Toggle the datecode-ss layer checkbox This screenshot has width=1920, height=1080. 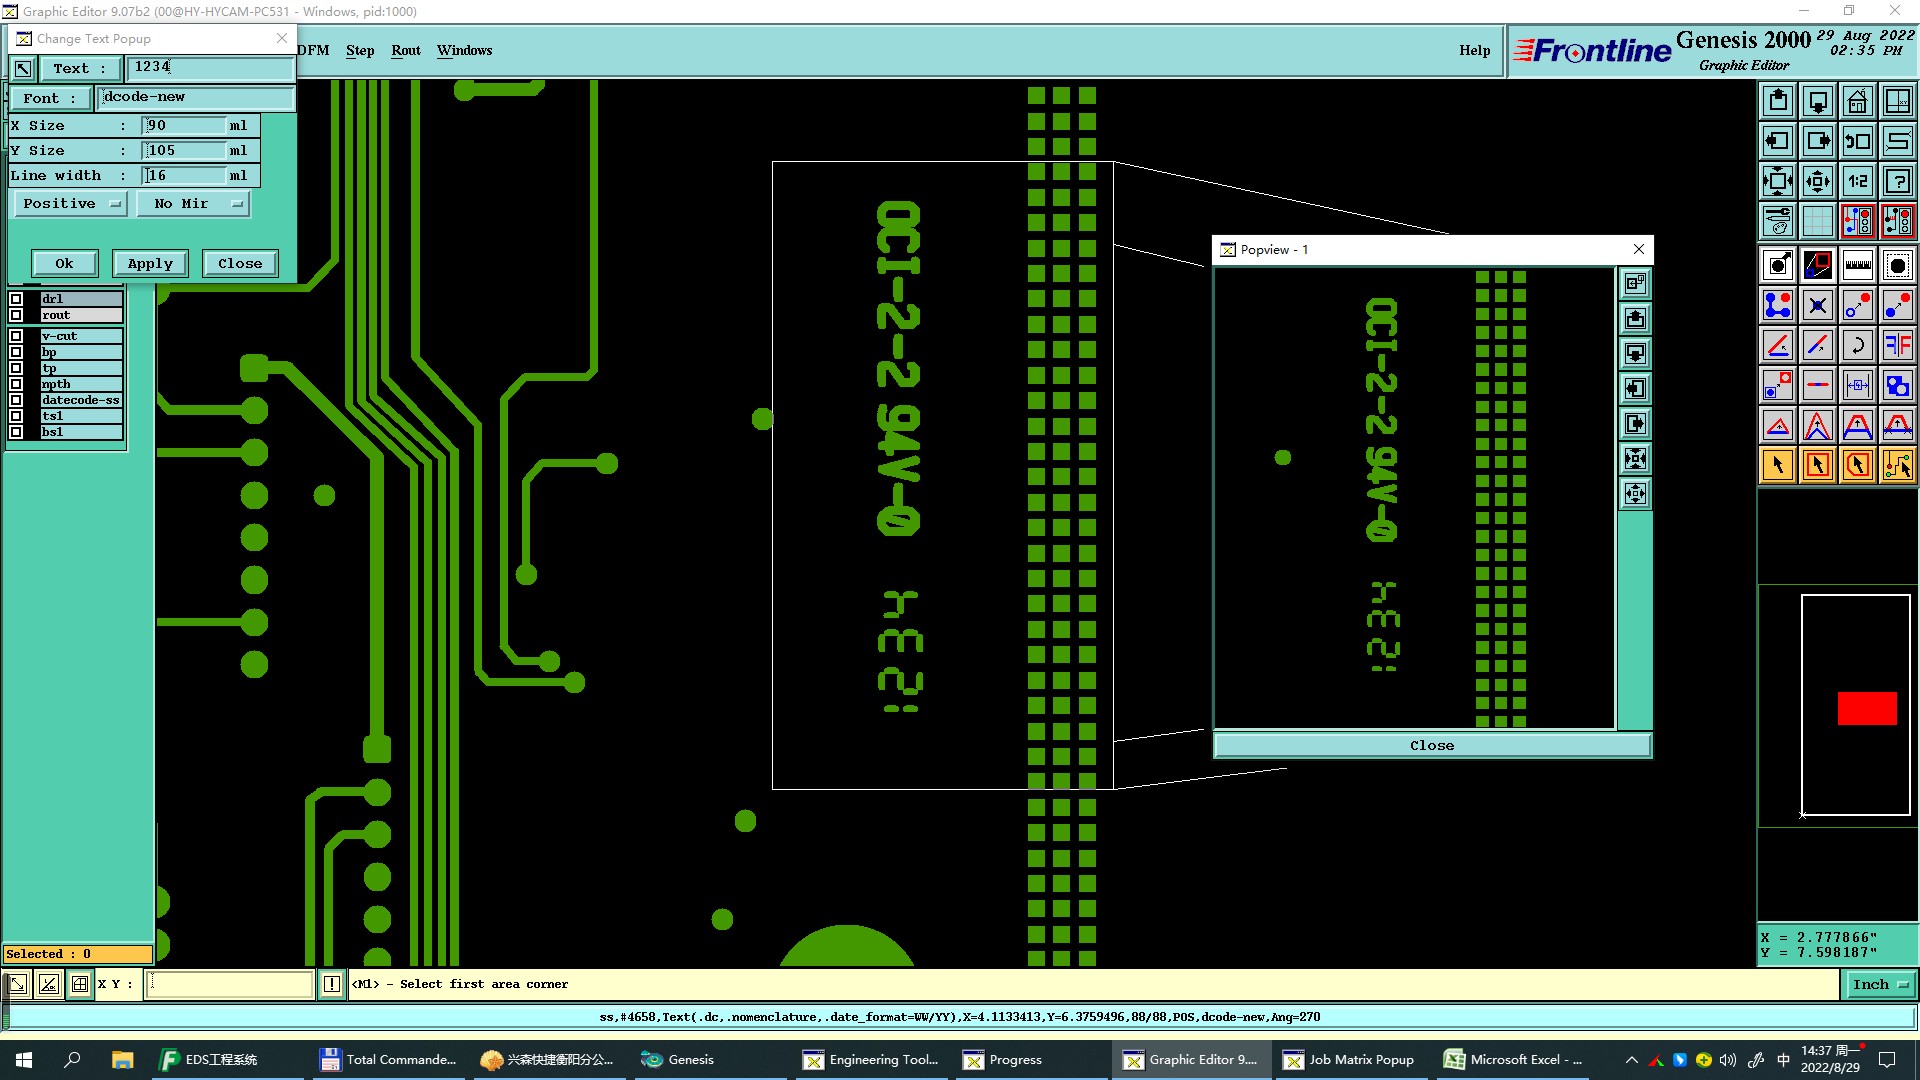coord(16,400)
